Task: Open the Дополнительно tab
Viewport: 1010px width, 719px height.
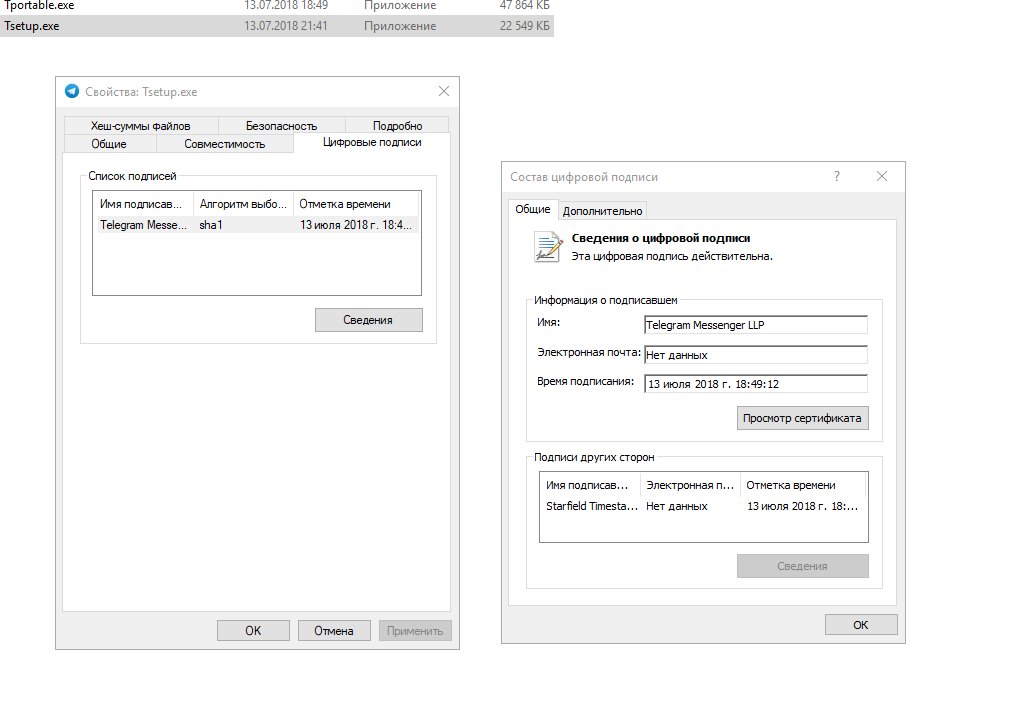Action: (x=602, y=211)
